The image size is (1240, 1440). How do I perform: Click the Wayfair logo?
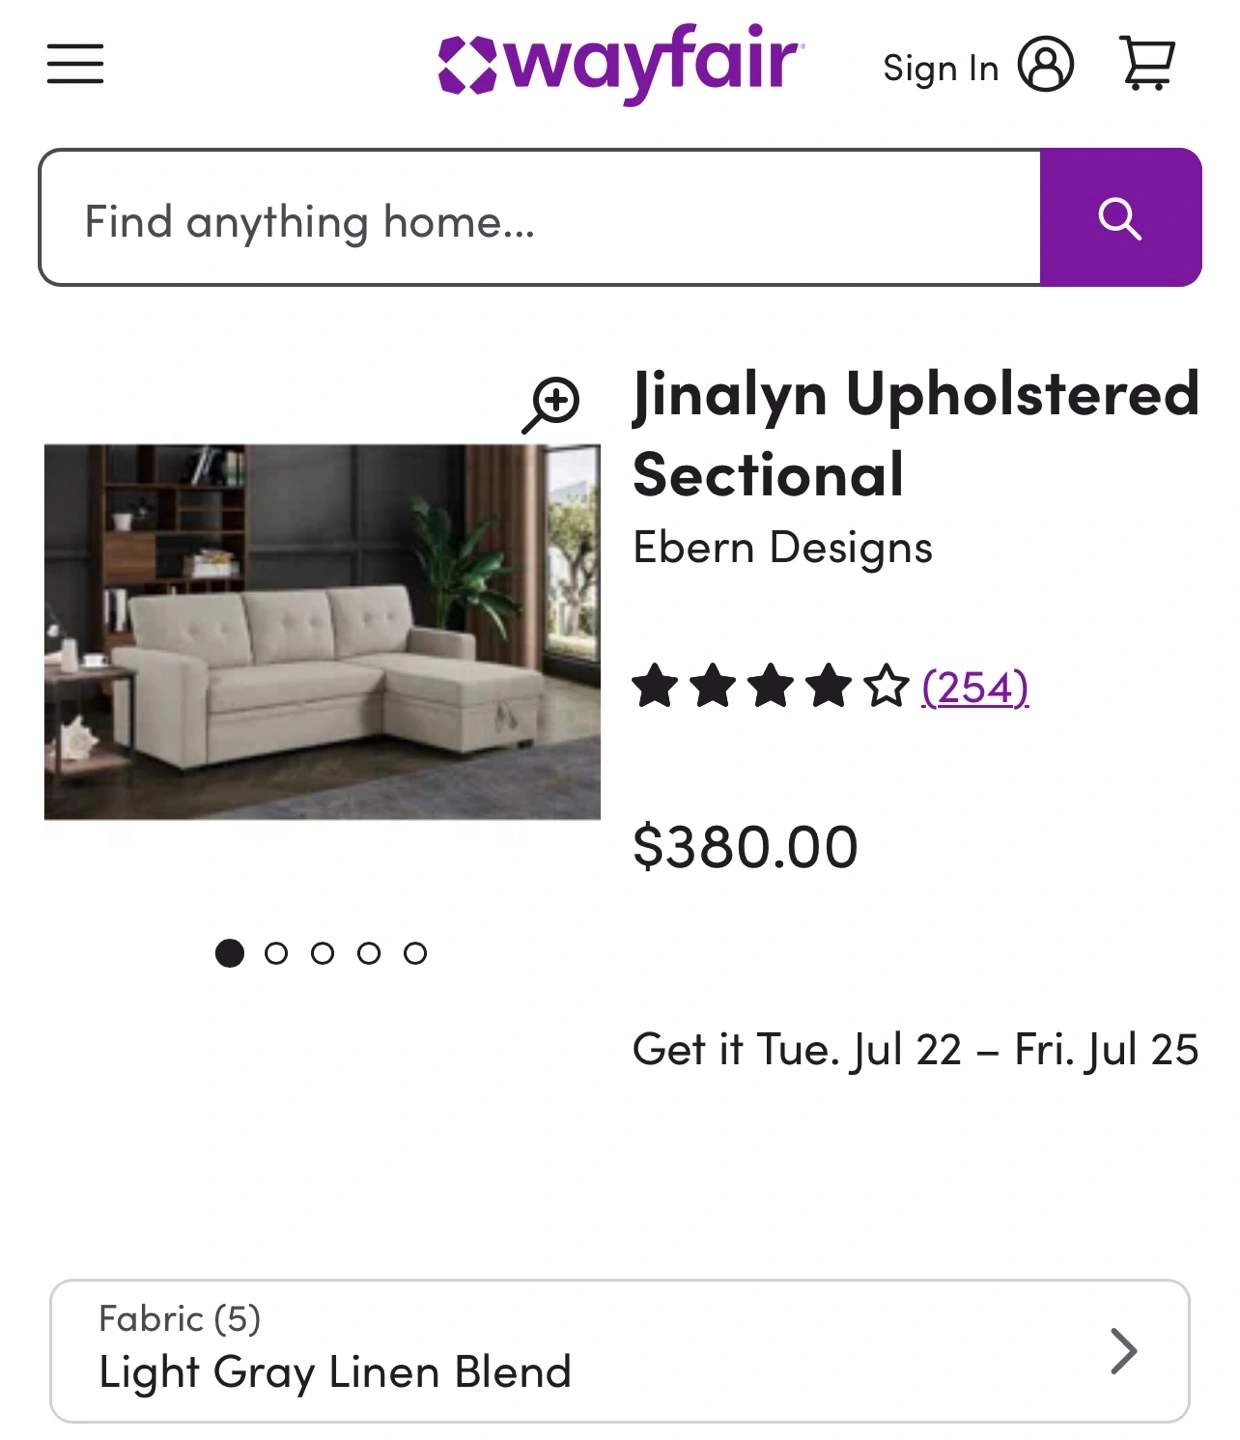point(620,63)
